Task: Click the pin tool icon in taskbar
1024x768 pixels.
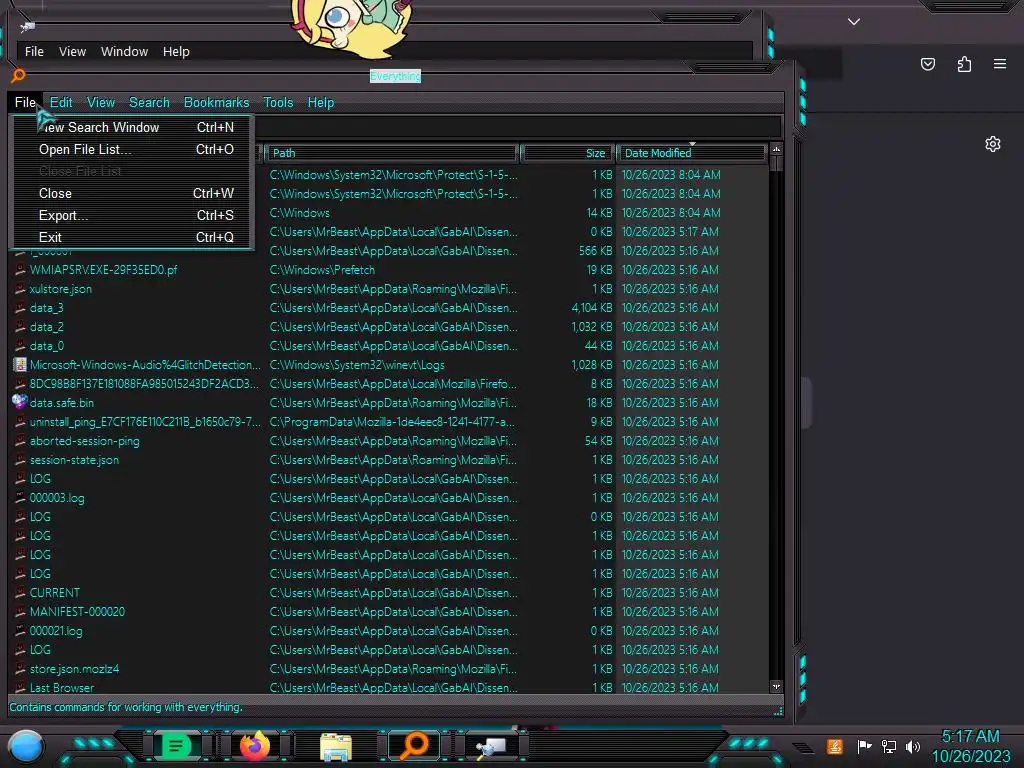Action: [x=490, y=747]
